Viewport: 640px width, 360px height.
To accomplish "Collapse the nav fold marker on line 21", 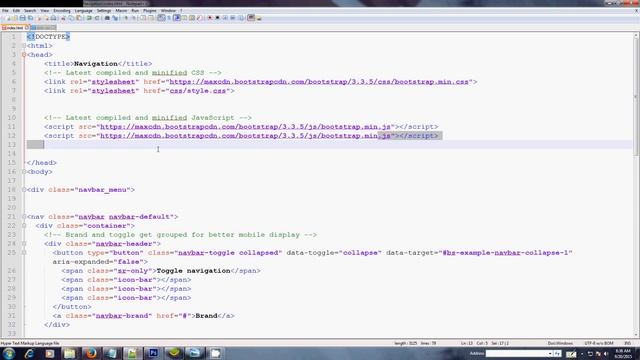I will (x=24, y=217).
